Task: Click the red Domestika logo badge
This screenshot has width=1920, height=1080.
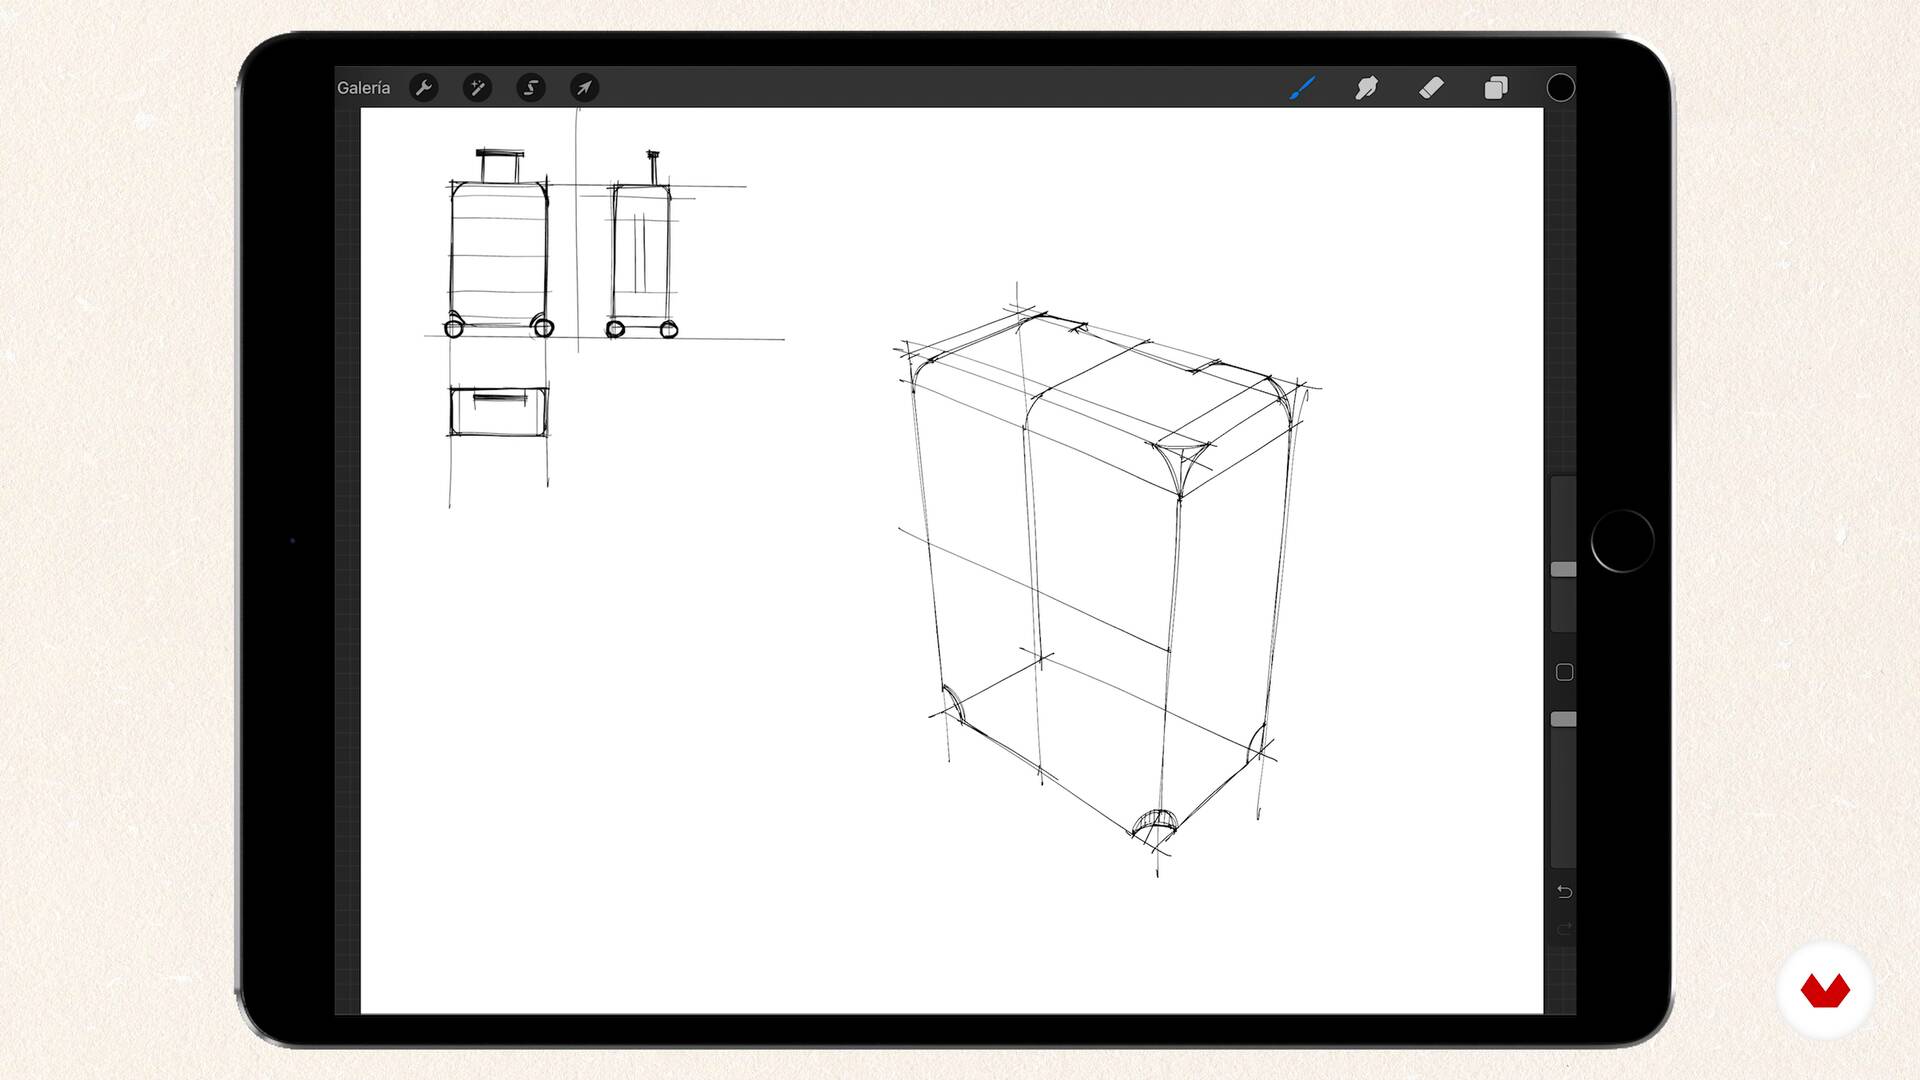Action: [1825, 990]
